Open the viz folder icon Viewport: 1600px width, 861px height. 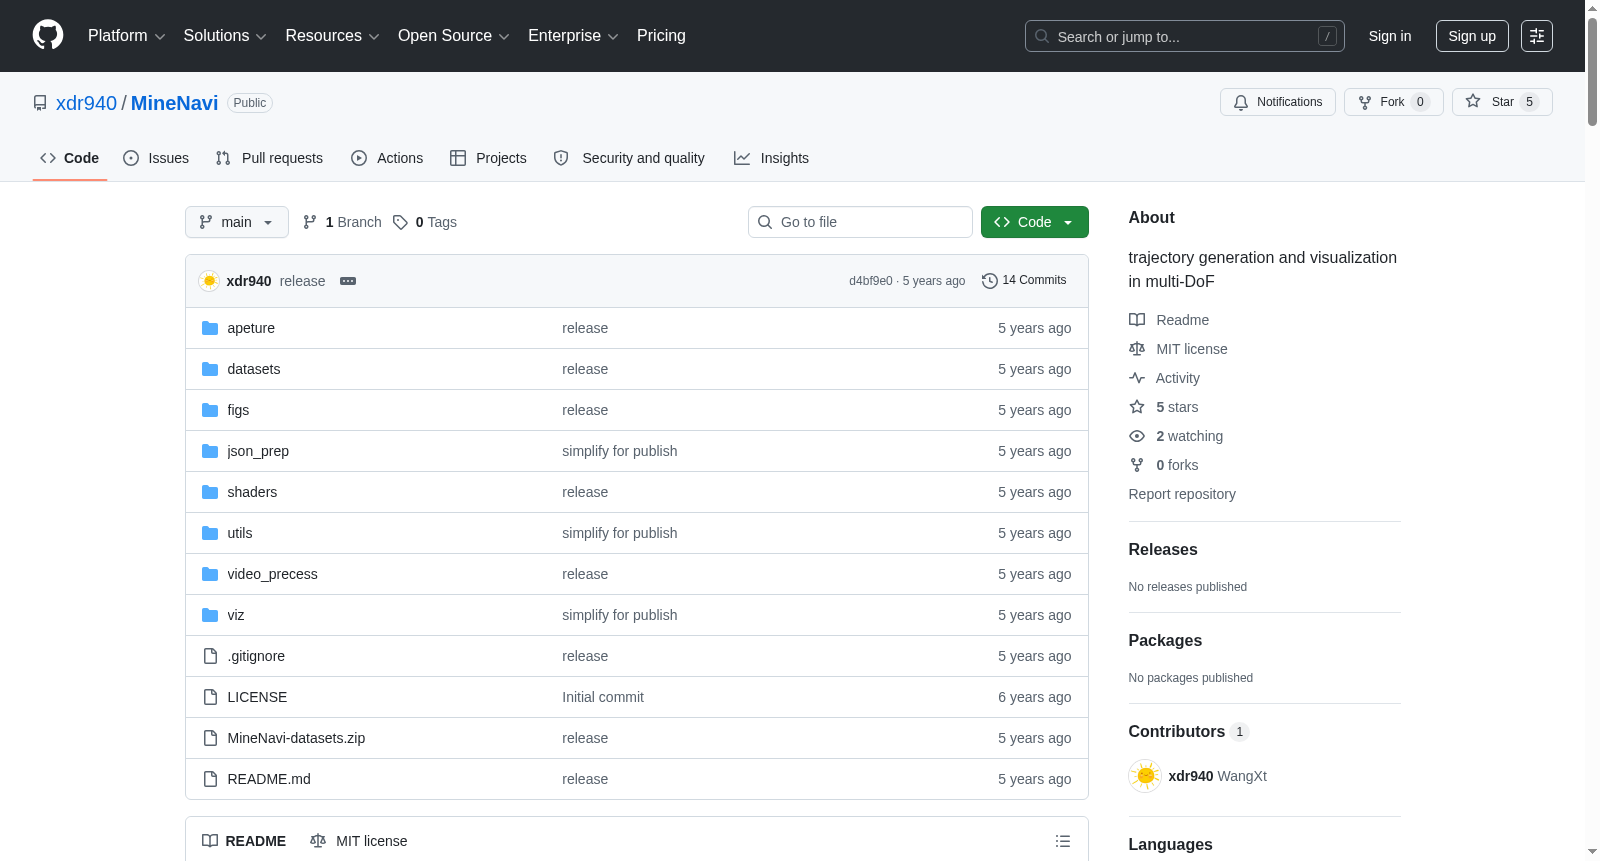(210, 615)
